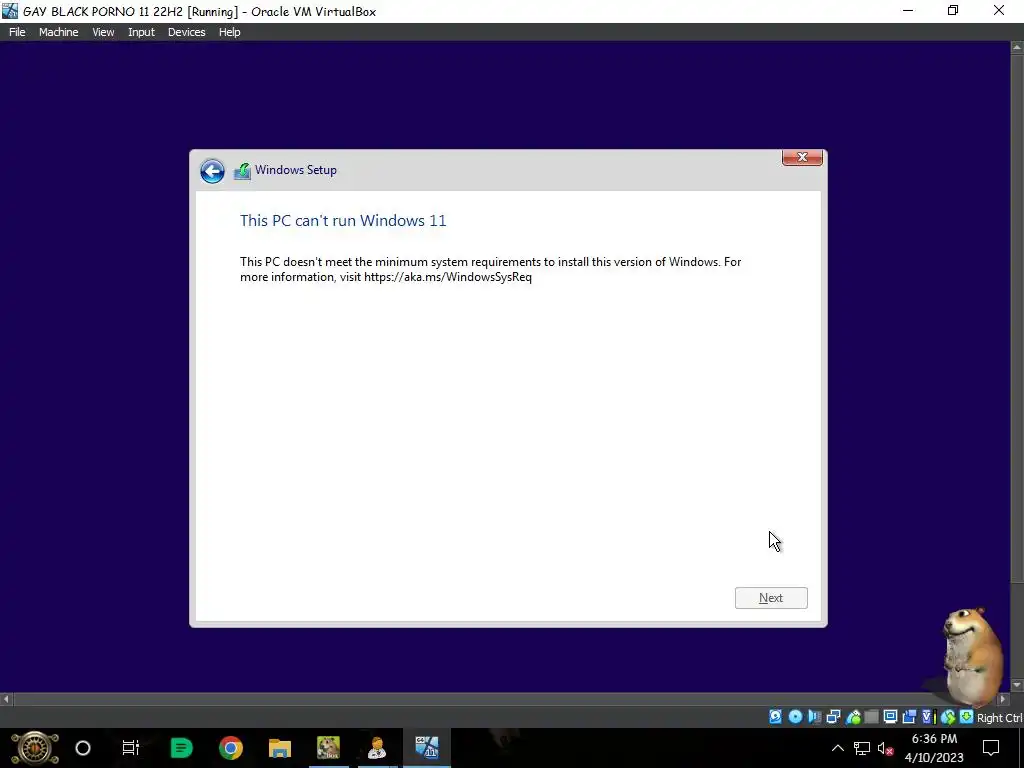Screen dimensions: 1024x768
Task: Open Task View on the taskbar
Action: tap(131, 748)
